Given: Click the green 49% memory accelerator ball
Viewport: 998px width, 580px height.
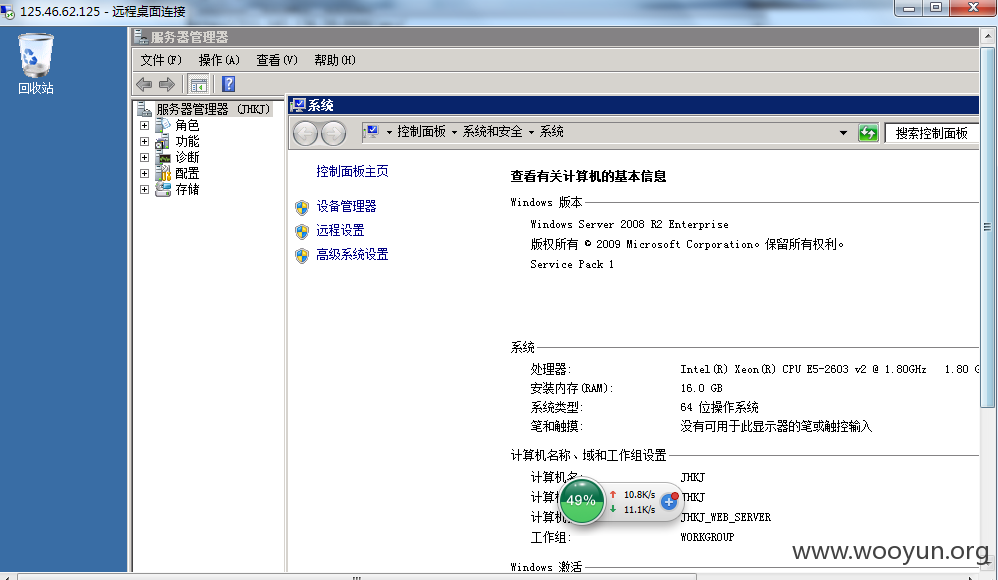Looking at the screenshot, I should click(581, 500).
